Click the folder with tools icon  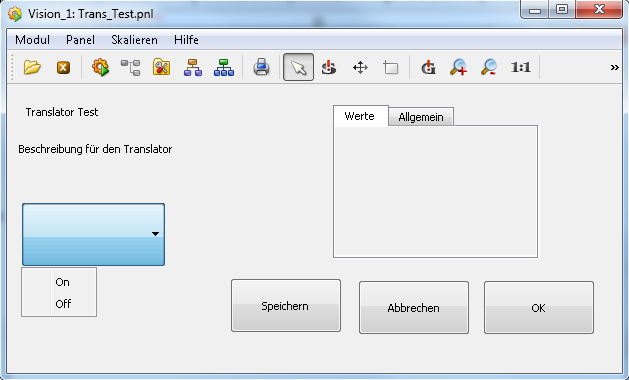pos(161,67)
